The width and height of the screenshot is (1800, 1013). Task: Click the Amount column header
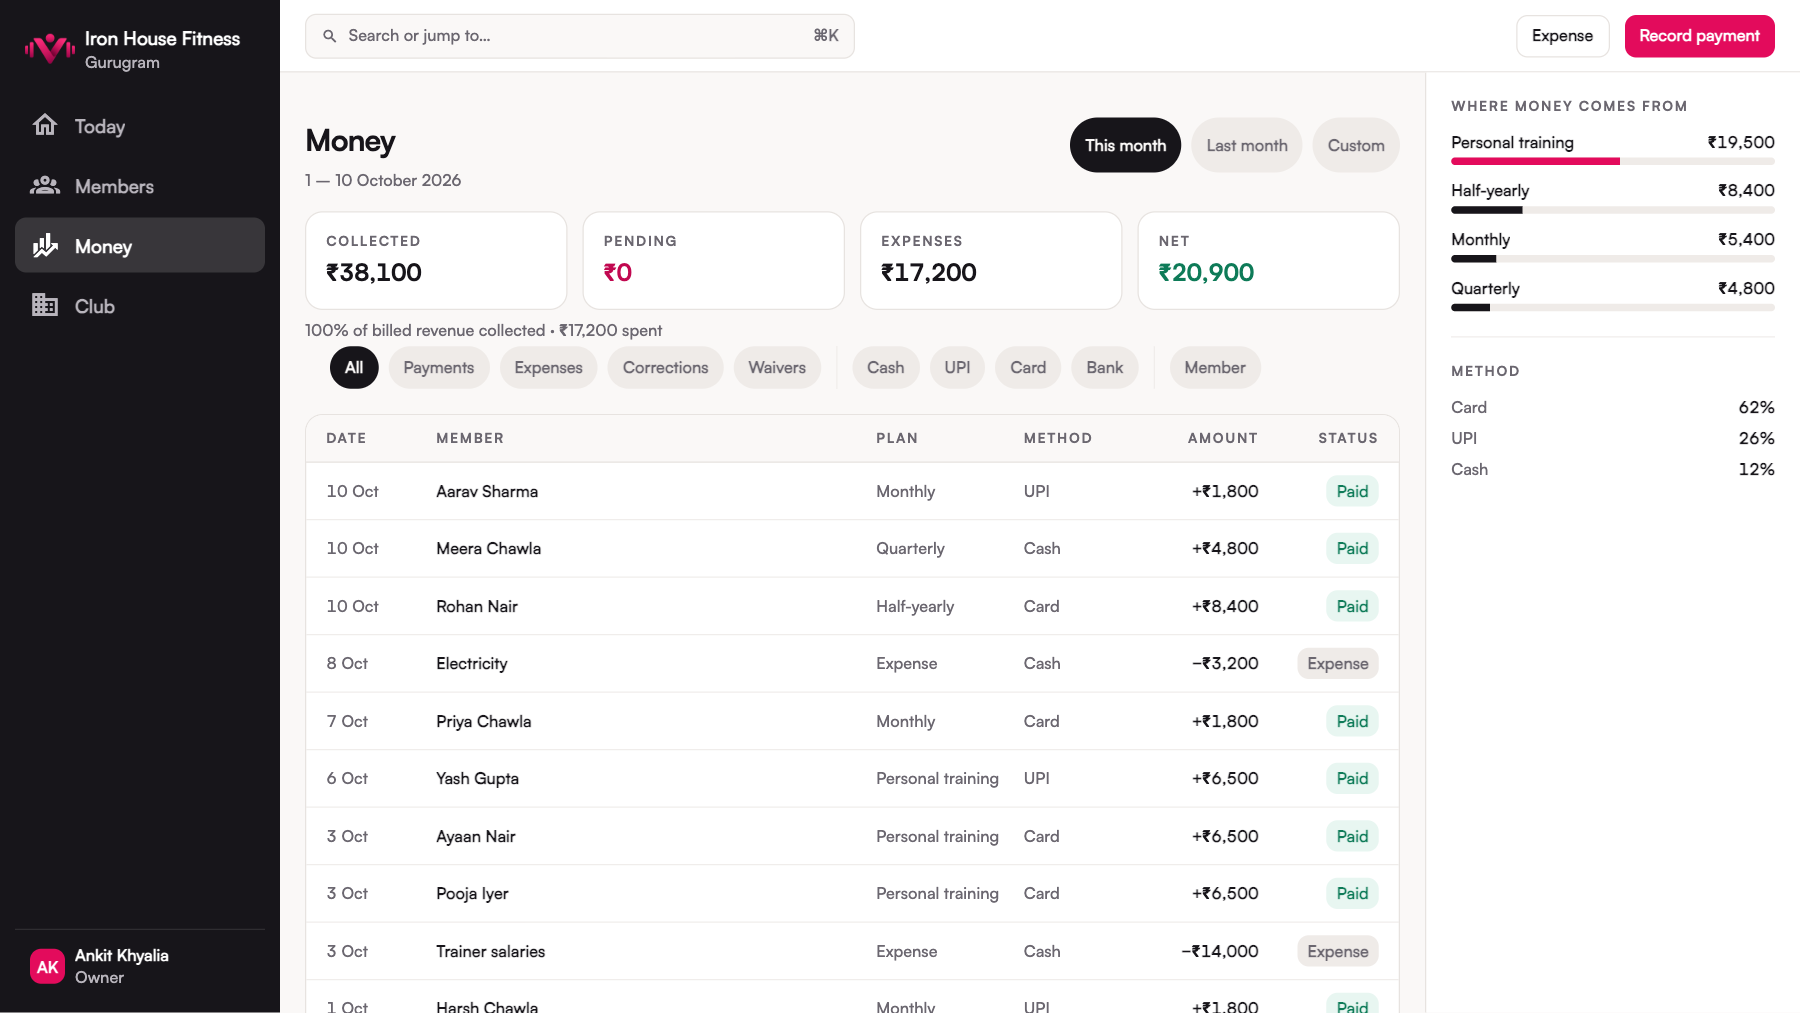(x=1222, y=438)
